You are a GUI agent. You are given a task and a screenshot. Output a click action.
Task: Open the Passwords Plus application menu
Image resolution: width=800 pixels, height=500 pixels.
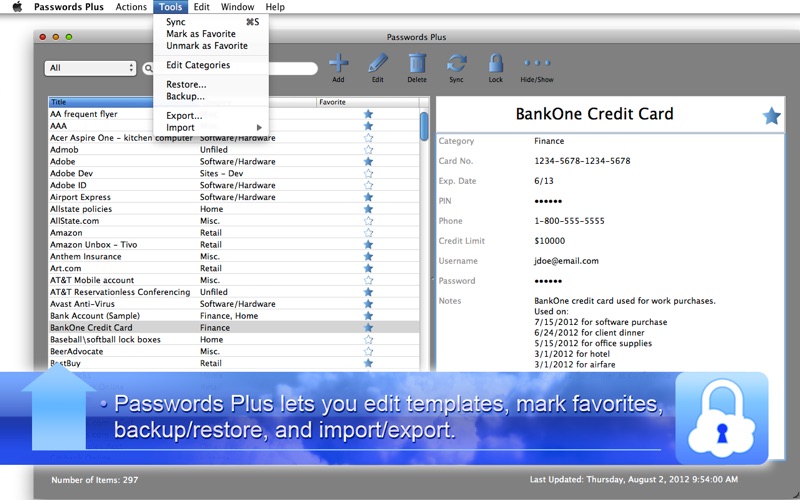pyautogui.click(x=69, y=7)
